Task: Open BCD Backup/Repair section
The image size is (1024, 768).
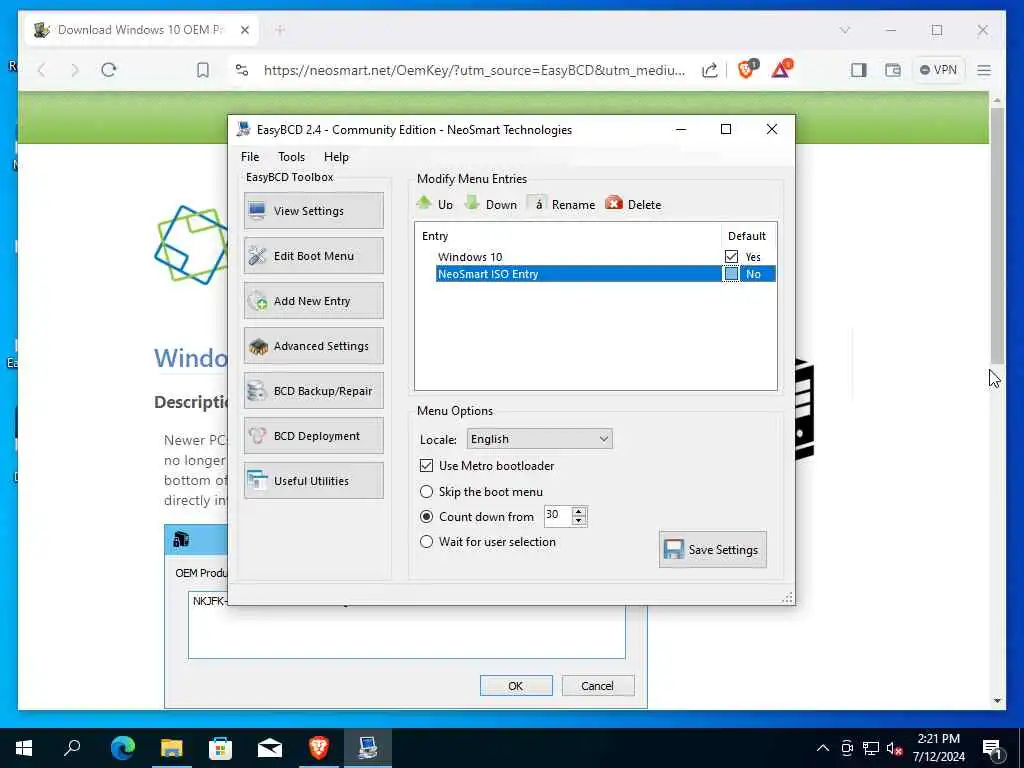Action: pyautogui.click(x=313, y=391)
